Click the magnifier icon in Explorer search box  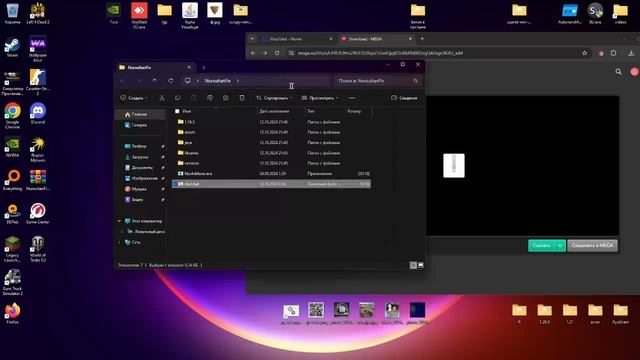416,81
